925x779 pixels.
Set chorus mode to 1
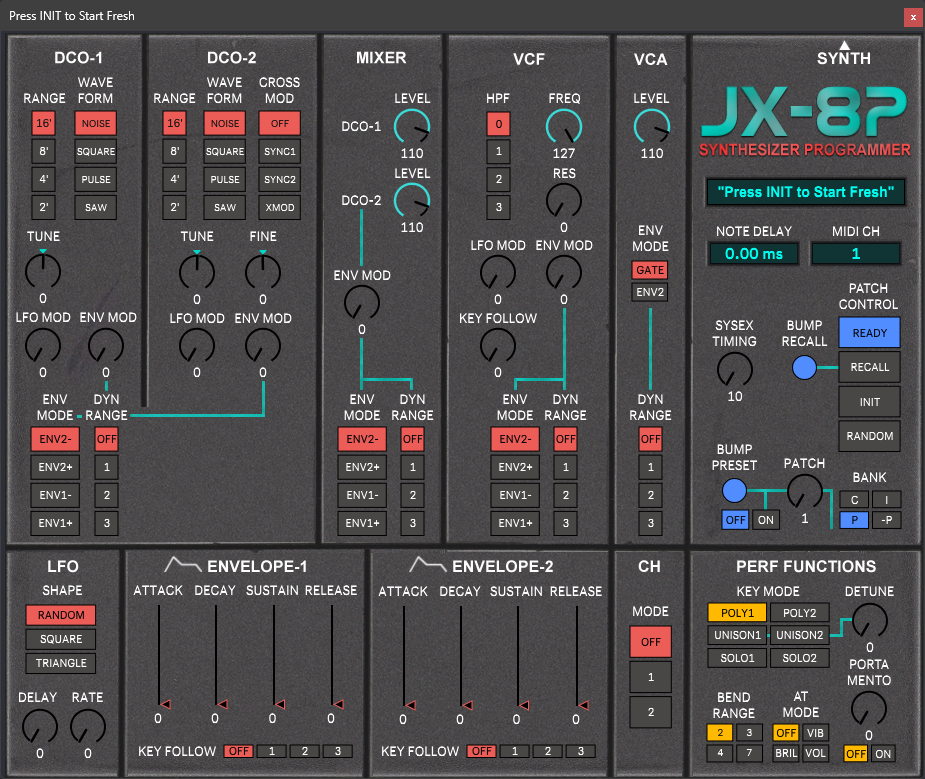pos(651,677)
